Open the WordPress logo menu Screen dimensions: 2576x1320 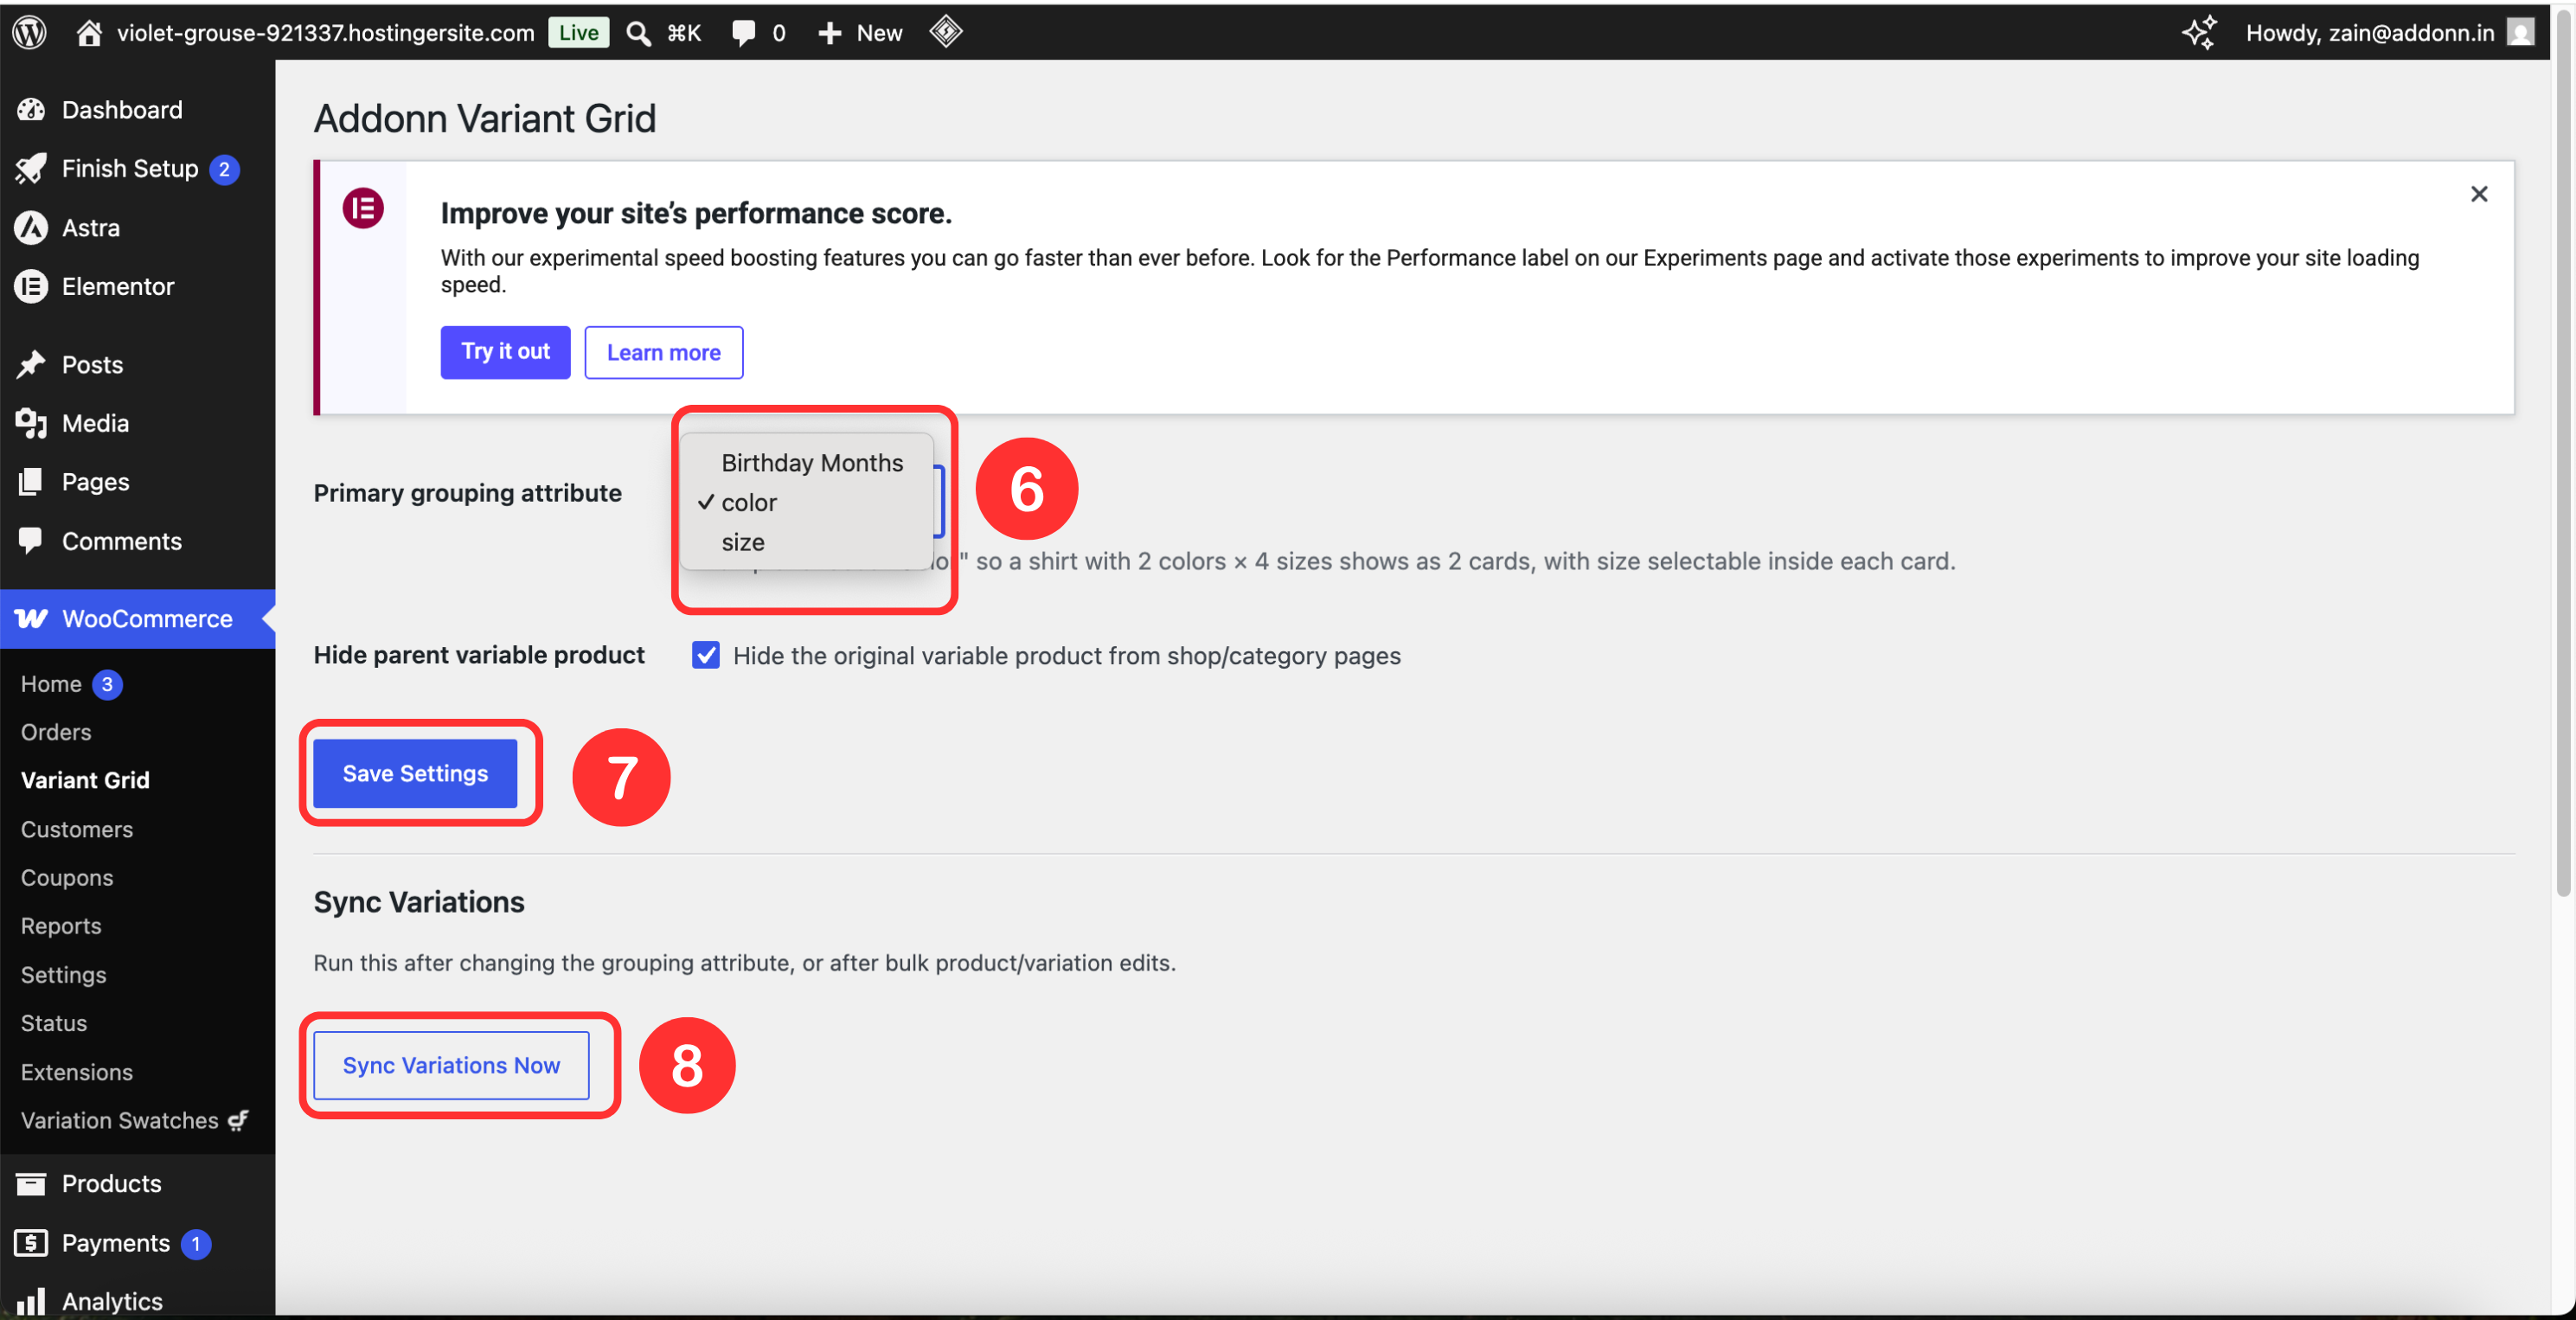30,32
